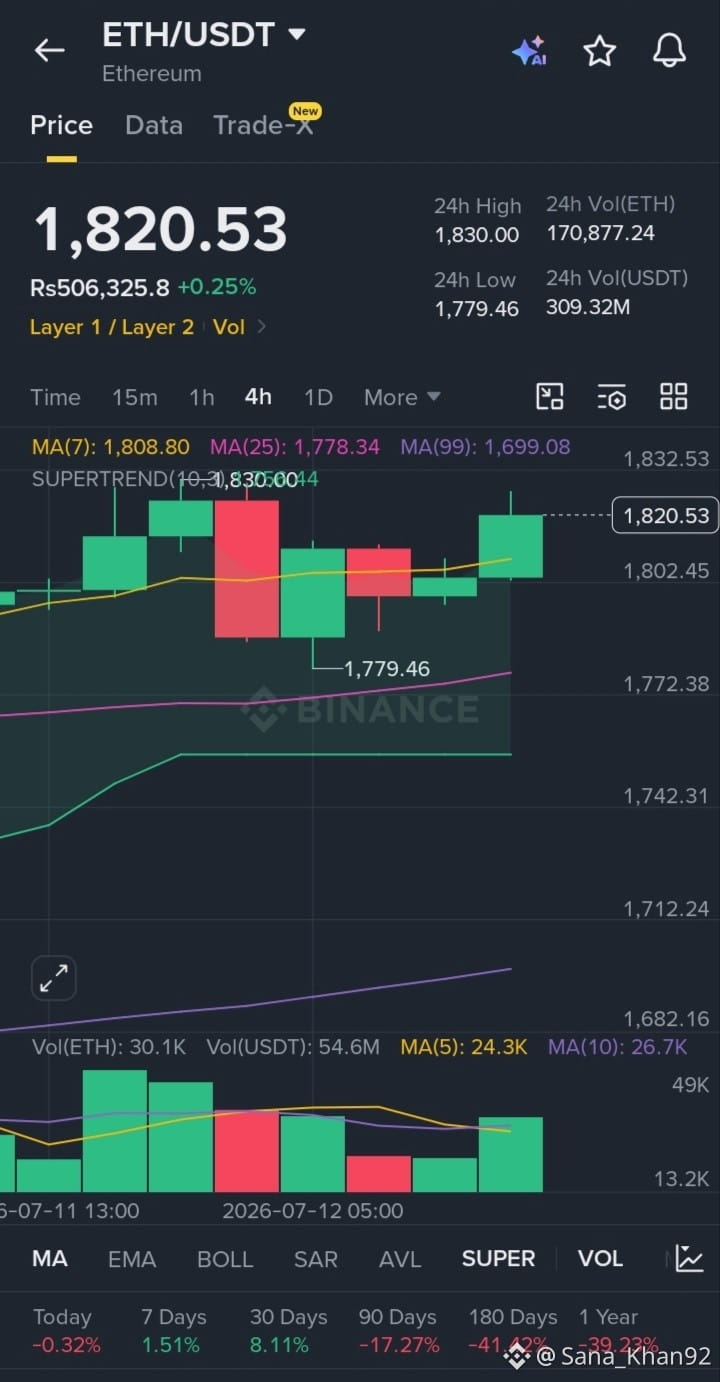
Task: Switch to the Data tab
Action: pos(154,125)
